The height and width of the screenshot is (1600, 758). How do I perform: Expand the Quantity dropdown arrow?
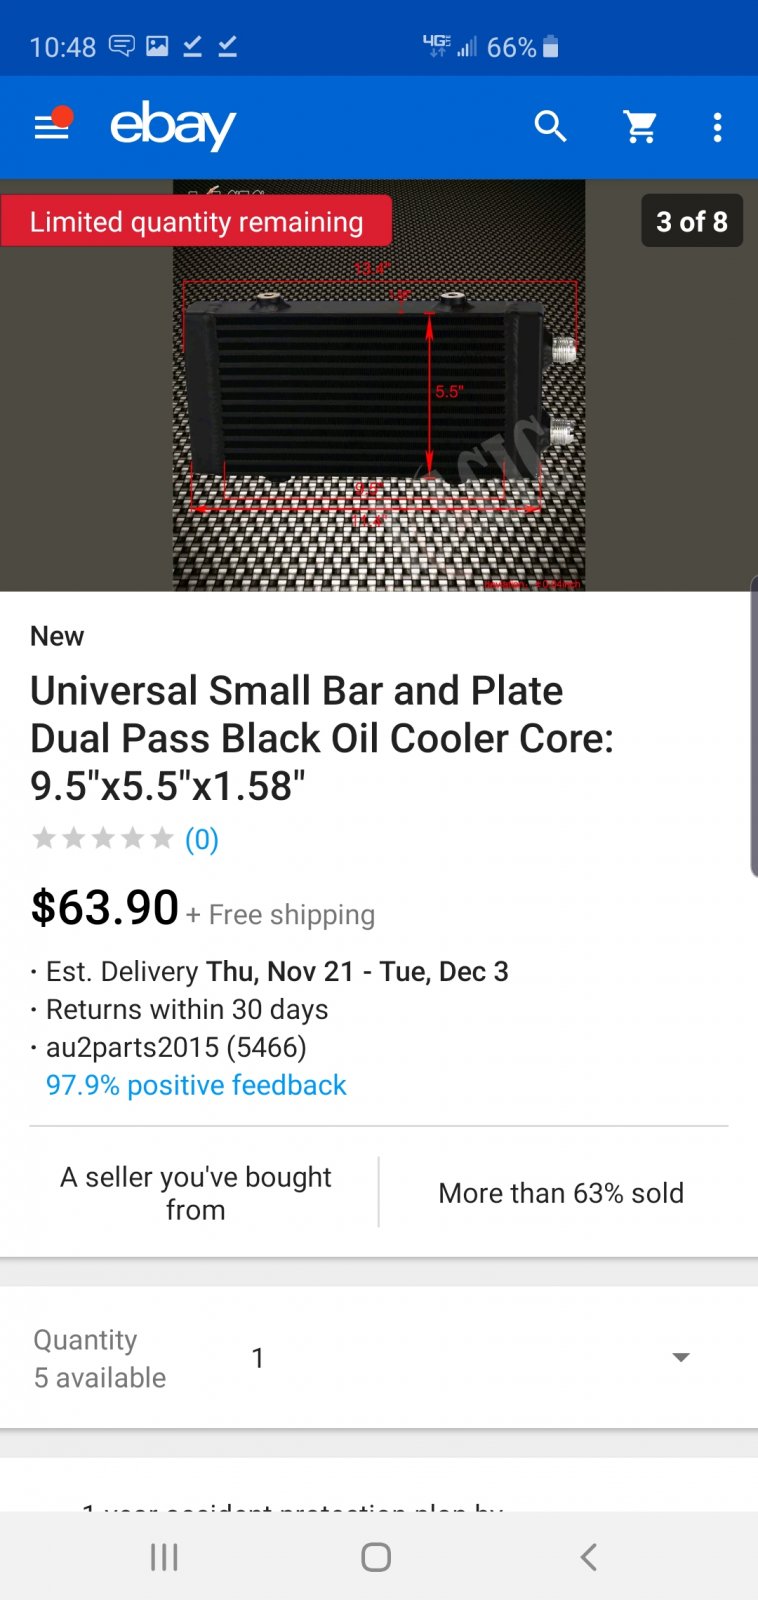click(681, 1357)
